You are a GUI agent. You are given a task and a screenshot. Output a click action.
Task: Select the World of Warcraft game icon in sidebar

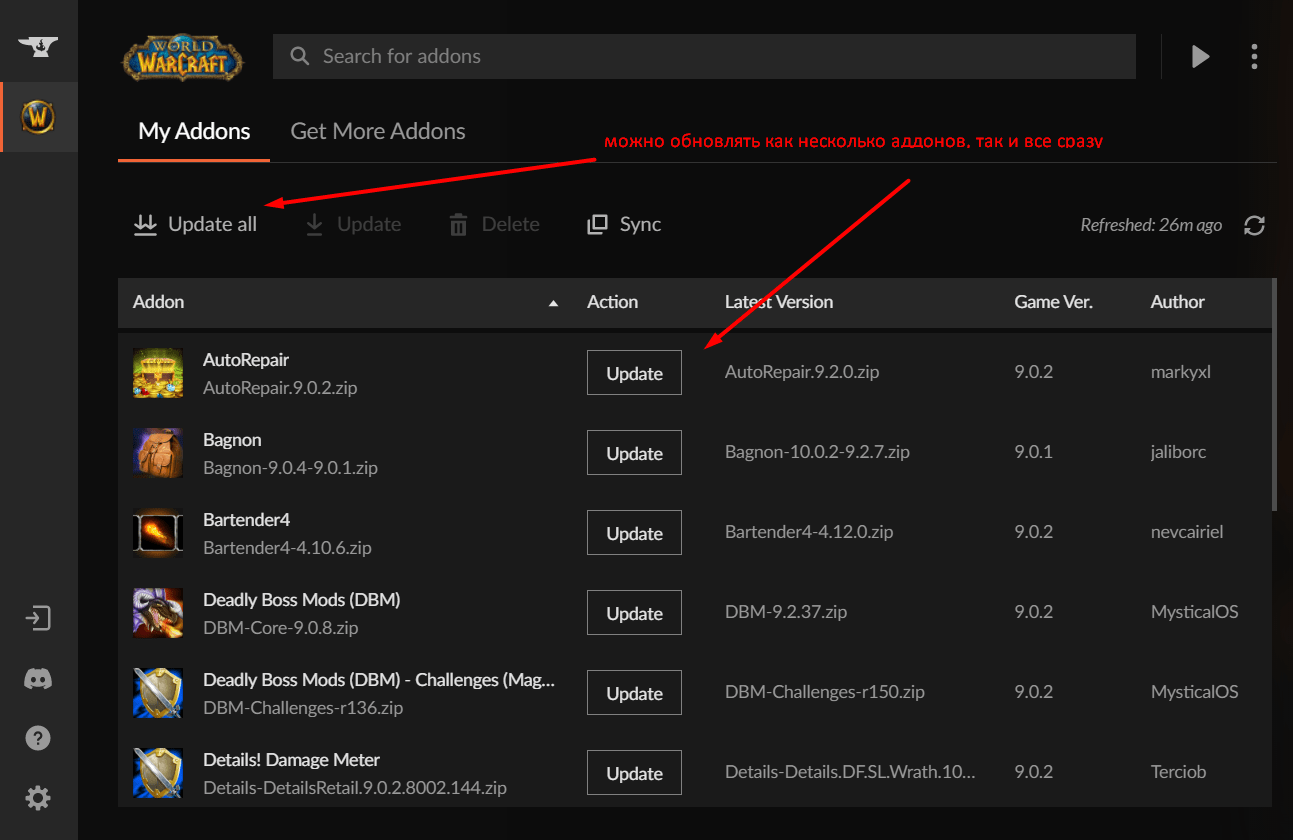coord(38,117)
